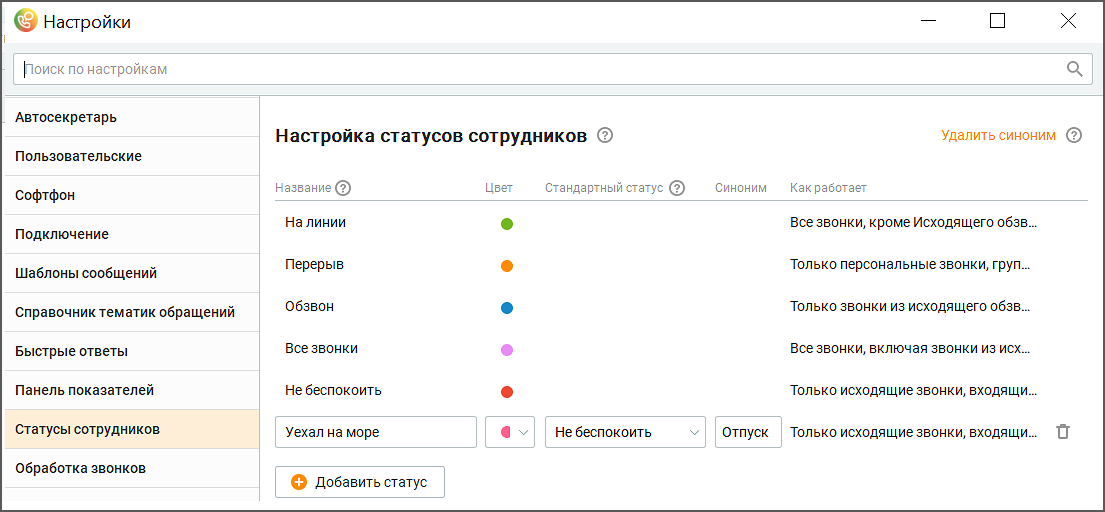Open Справочник тематик обращений section
This screenshot has height=512, width=1105.
[132, 312]
